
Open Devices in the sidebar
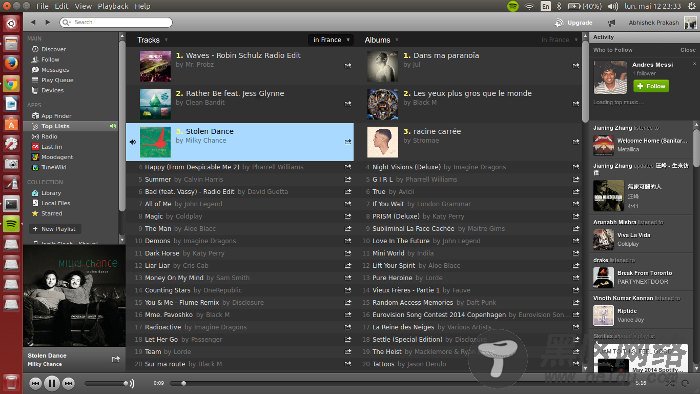(x=52, y=90)
